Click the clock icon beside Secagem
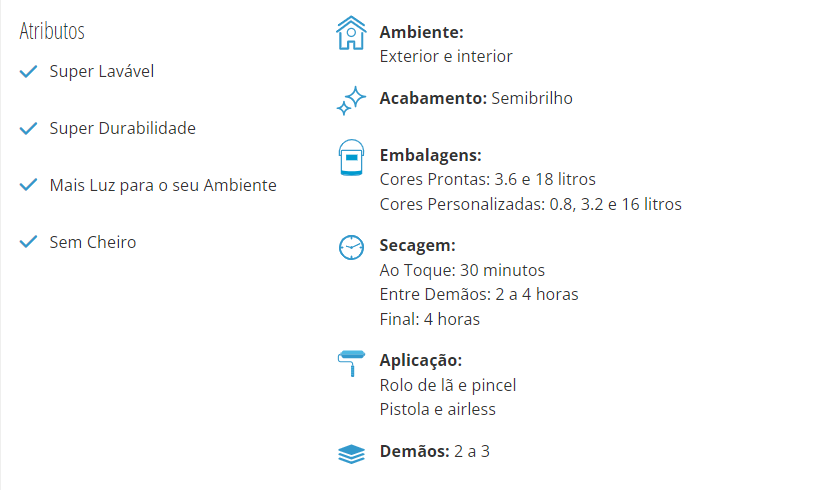The height and width of the screenshot is (490, 813). [x=351, y=247]
